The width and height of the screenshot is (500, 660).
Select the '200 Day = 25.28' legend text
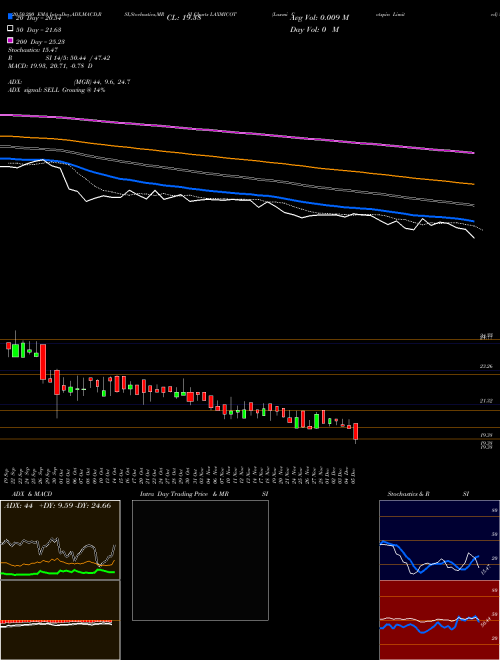(40, 42)
